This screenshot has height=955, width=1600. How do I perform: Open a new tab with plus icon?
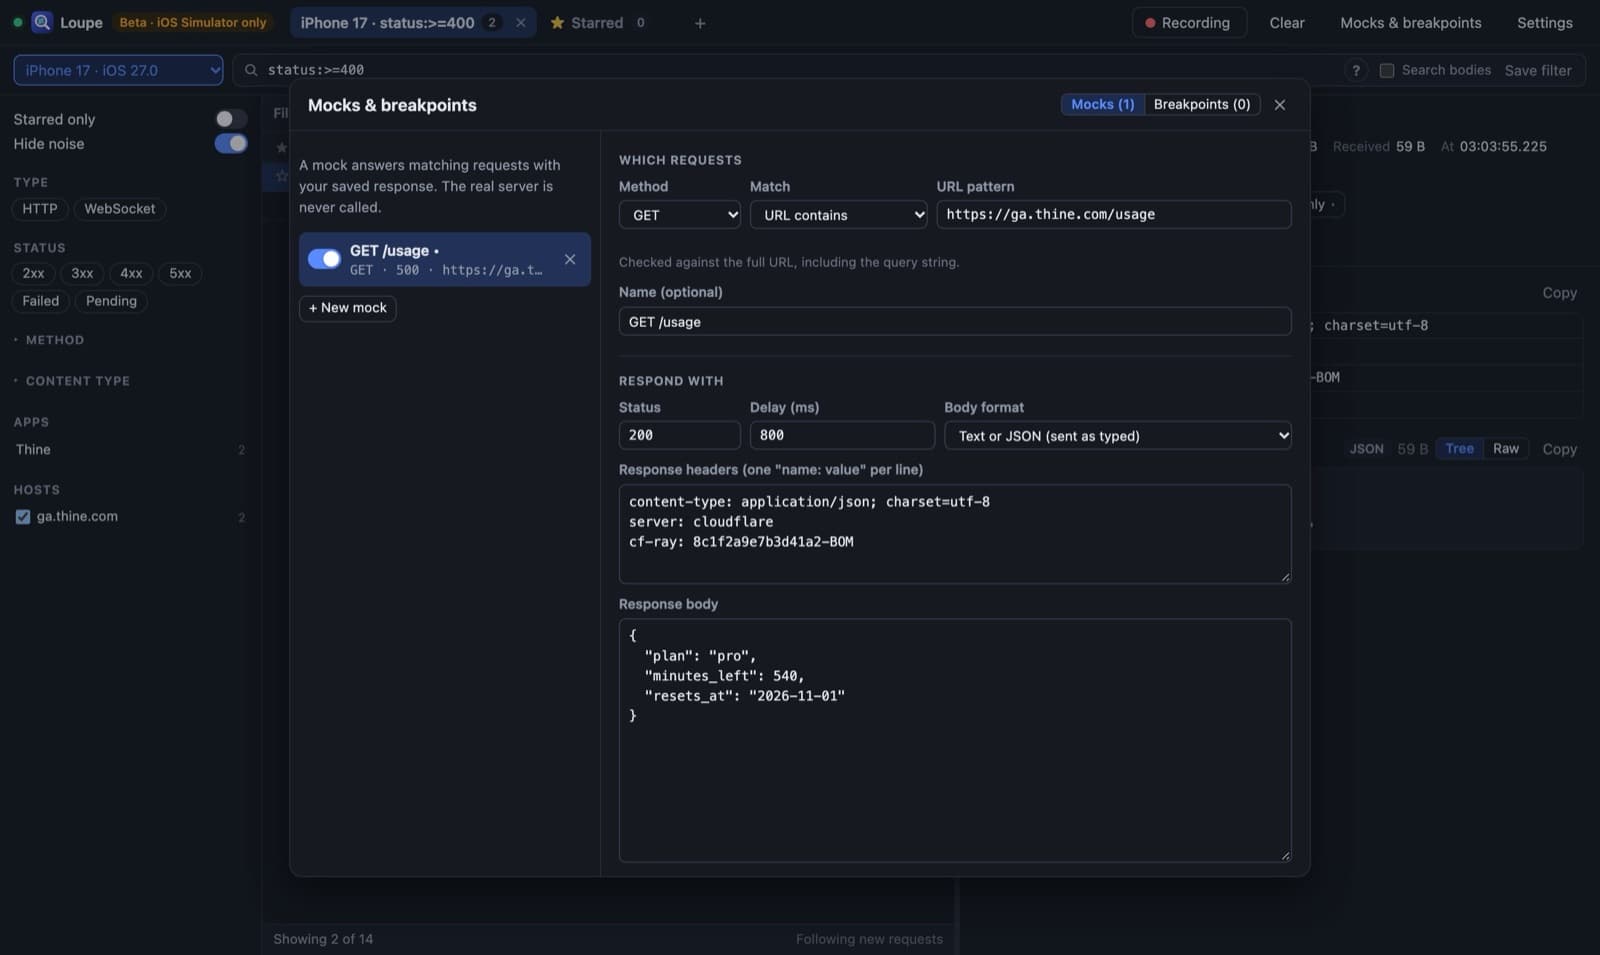coord(700,23)
